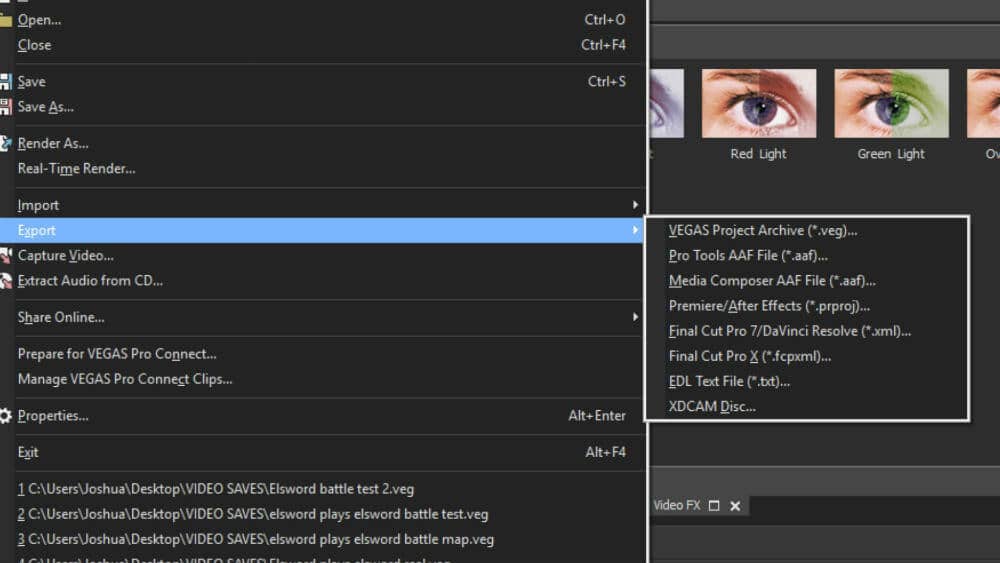Undock the Video FX window with square icon
The image size is (1000, 563).
(714, 506)
